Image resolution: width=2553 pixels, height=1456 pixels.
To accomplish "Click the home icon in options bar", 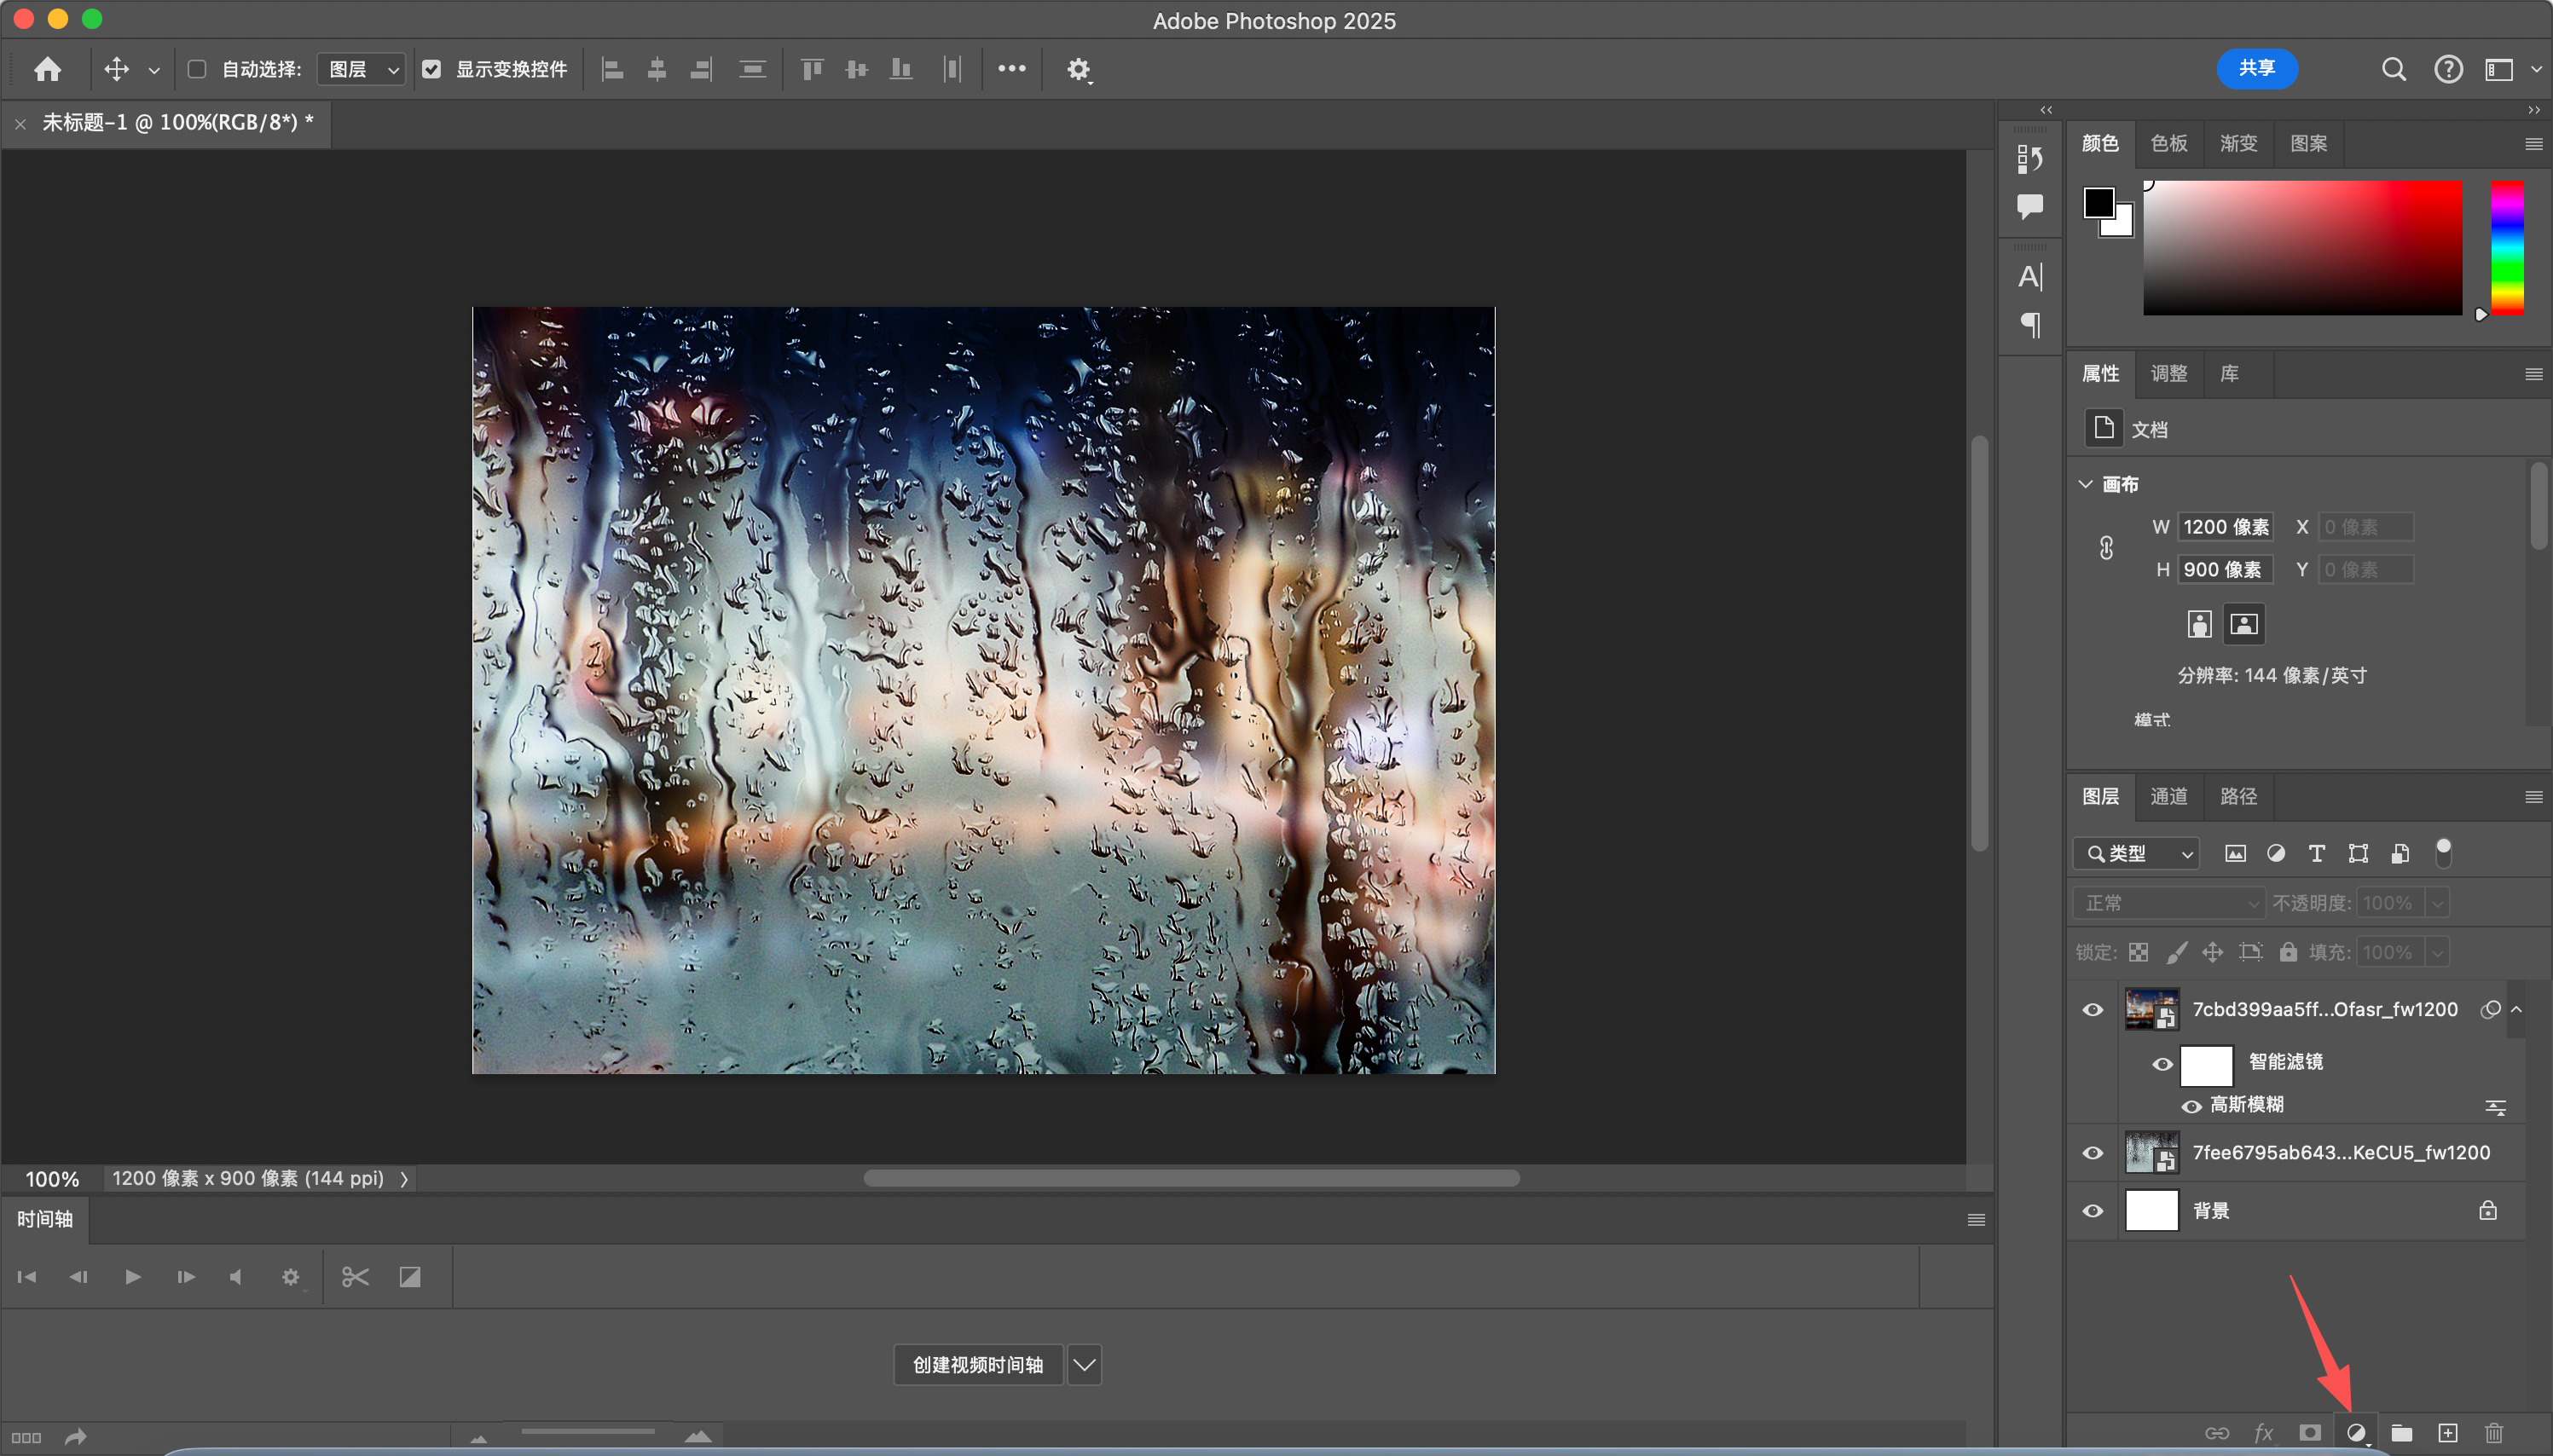I will (x=47, y=69).
